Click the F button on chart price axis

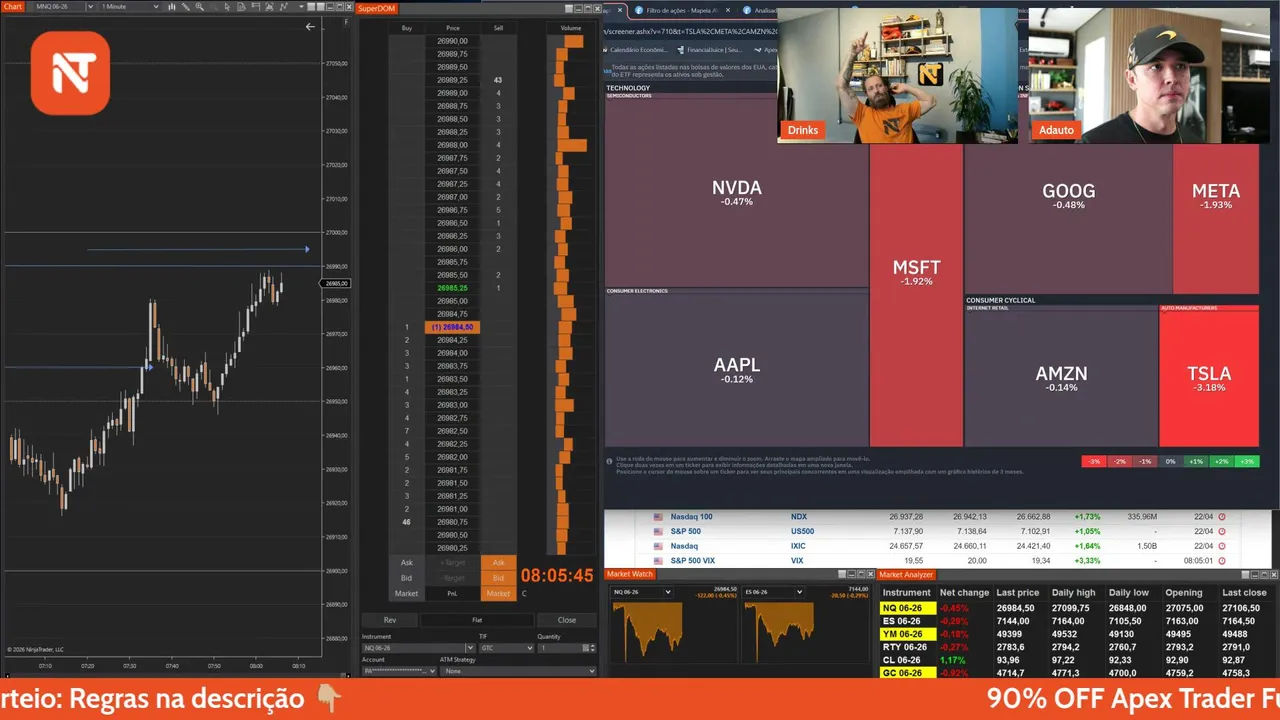click(347, 22)
